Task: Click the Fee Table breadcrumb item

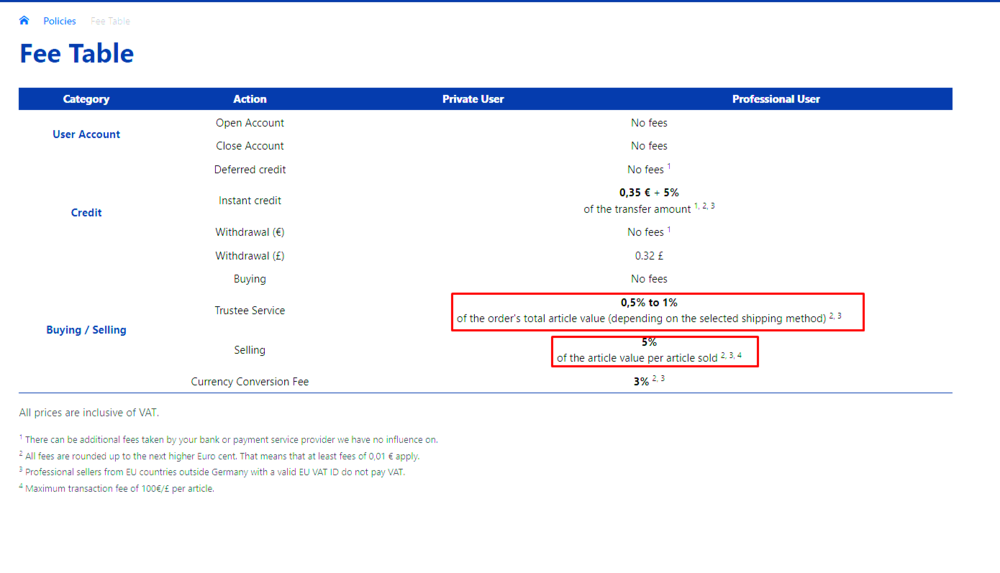Action: click(110, 21)
